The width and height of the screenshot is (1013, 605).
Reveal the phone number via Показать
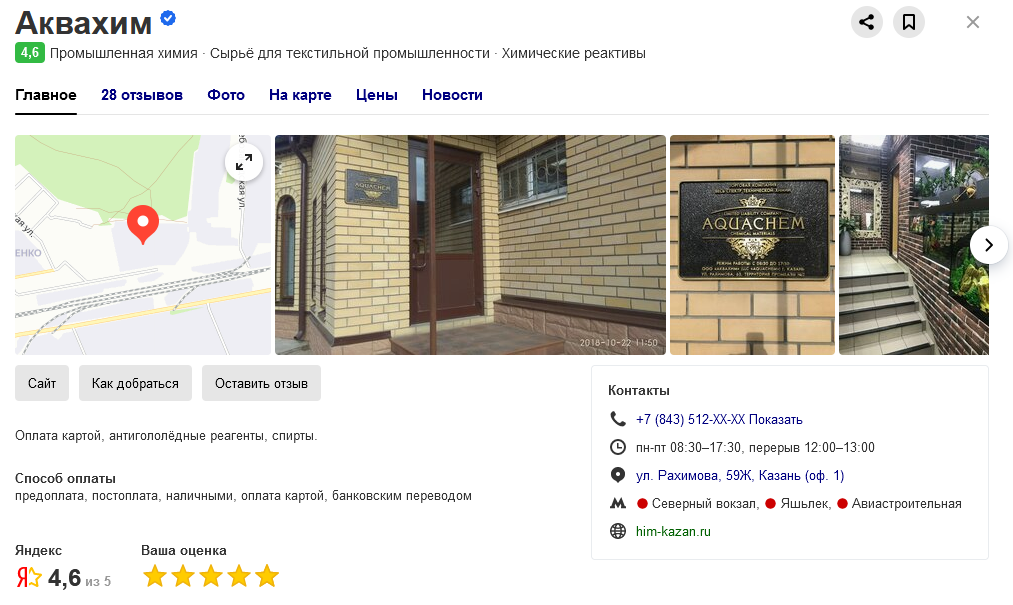pos(775,419)
